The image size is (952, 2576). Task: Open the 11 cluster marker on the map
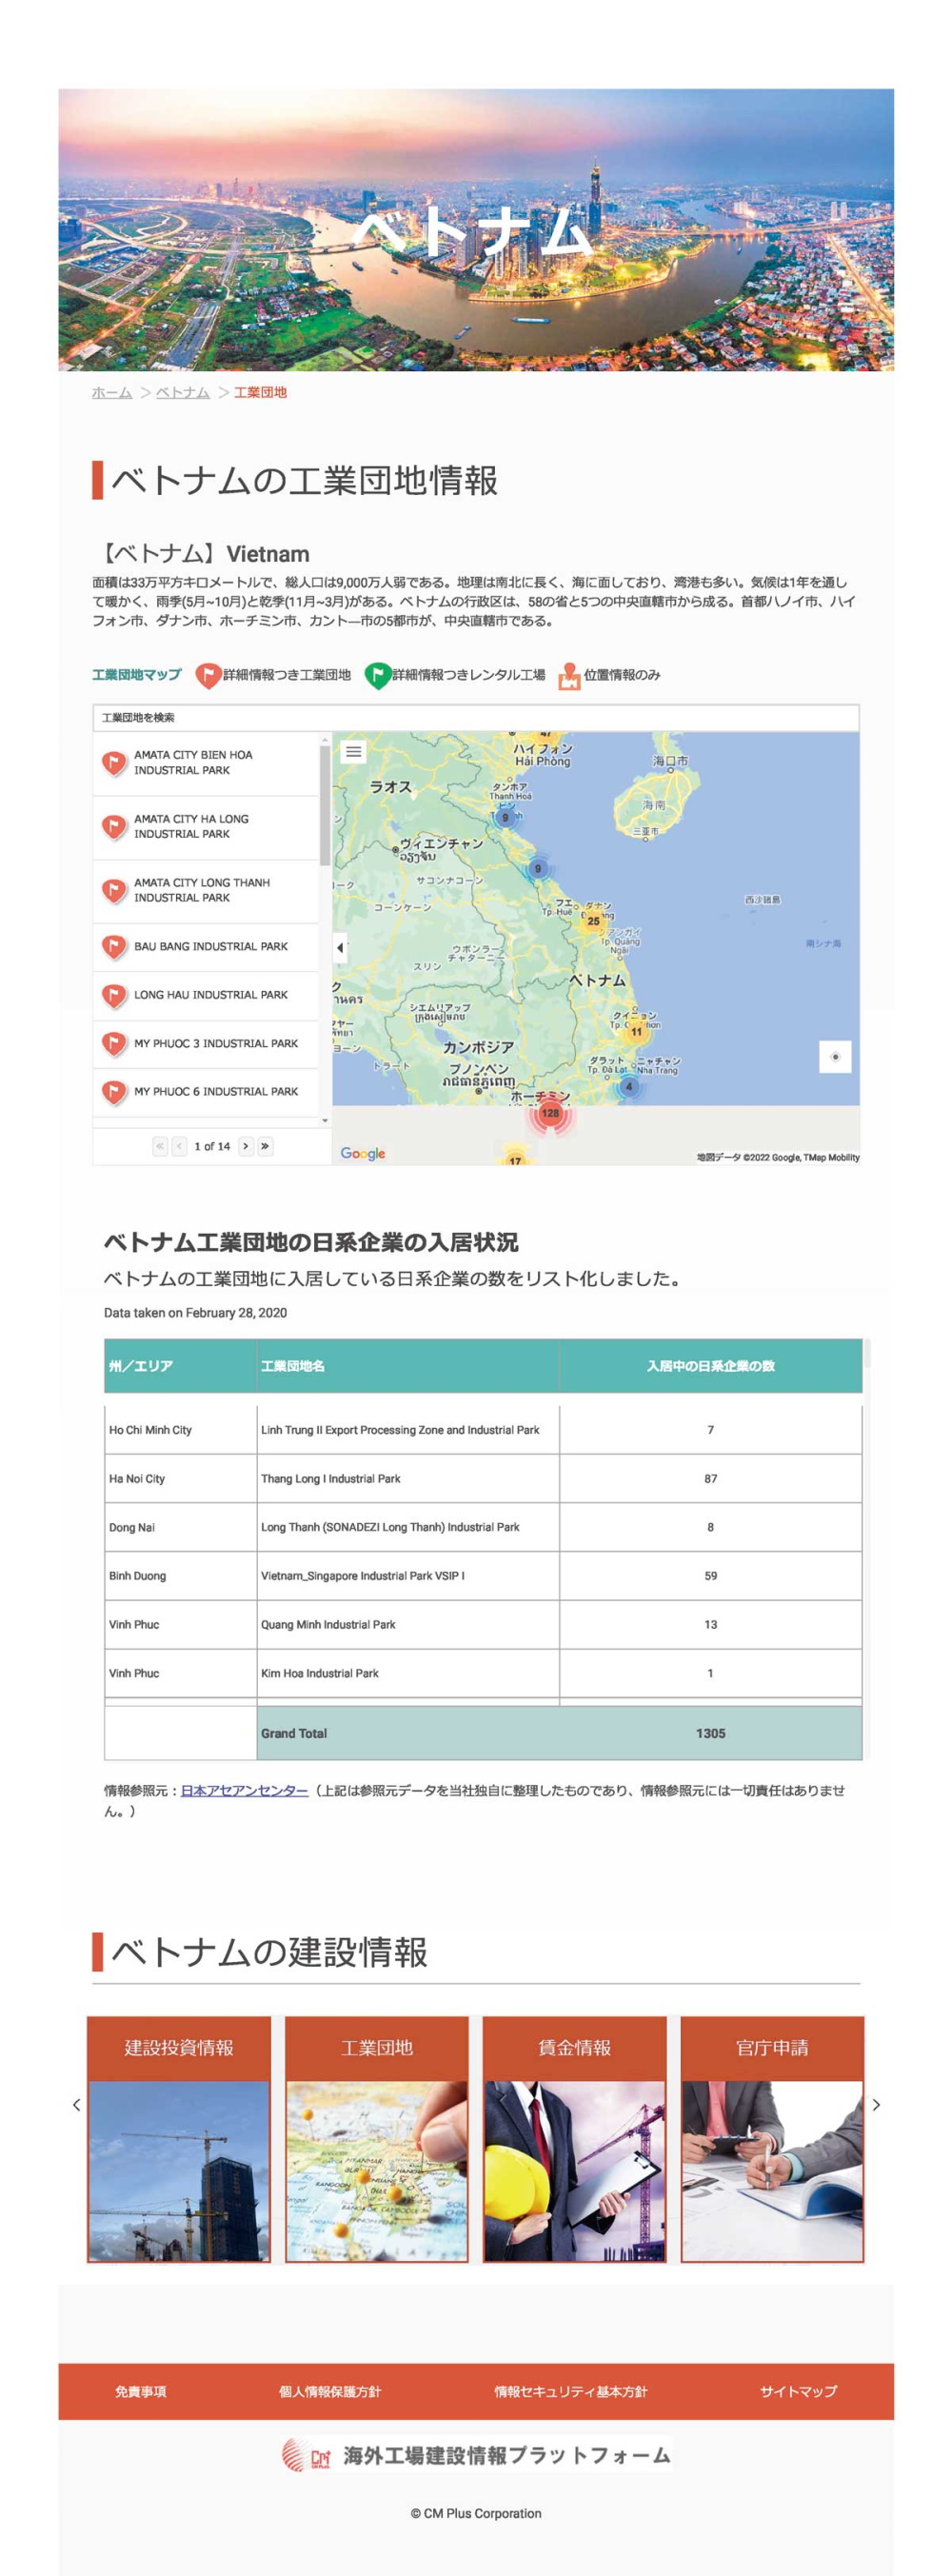tap(636, 1031)
